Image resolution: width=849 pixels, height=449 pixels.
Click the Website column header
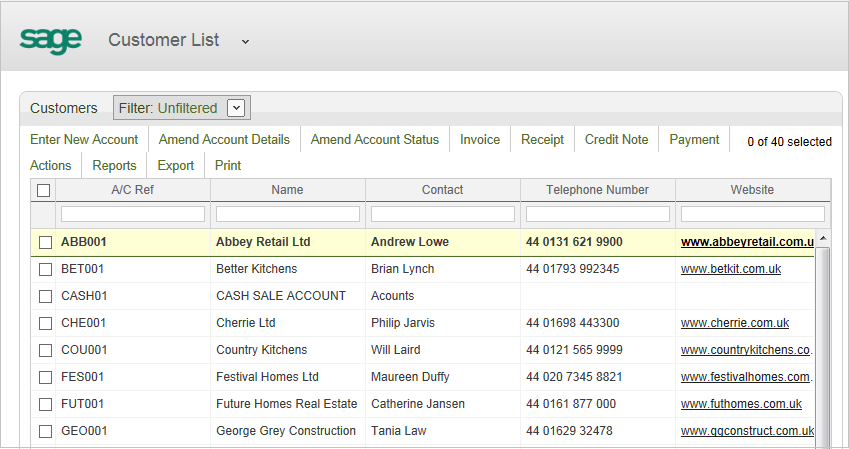pyautogui.click(x=752, y=190)
